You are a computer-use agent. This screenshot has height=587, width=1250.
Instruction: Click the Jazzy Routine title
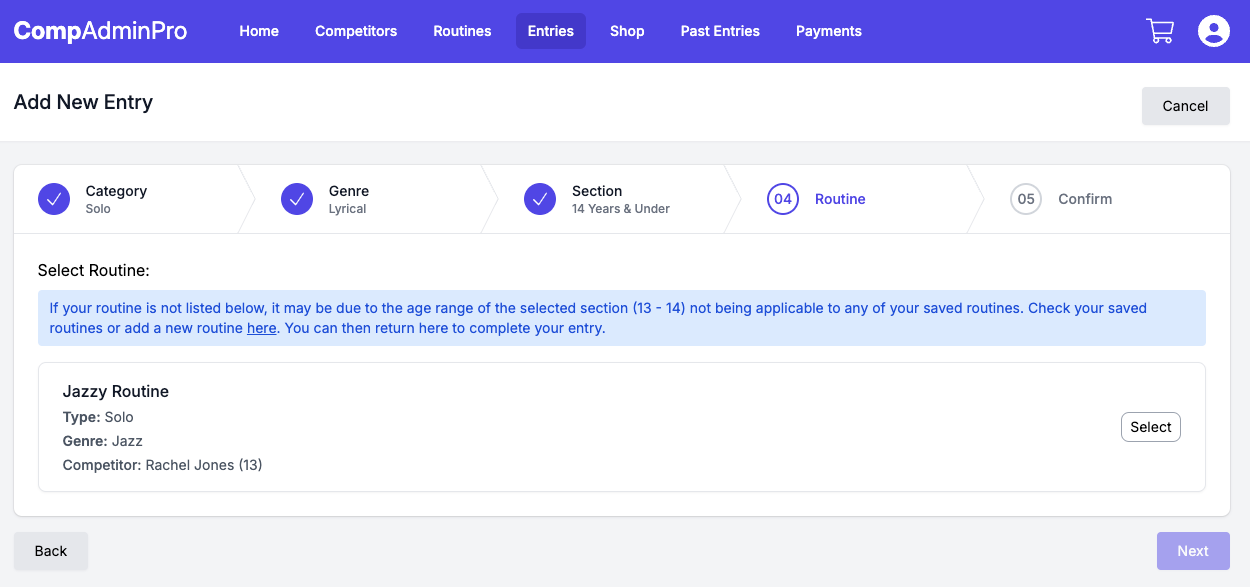116,391
